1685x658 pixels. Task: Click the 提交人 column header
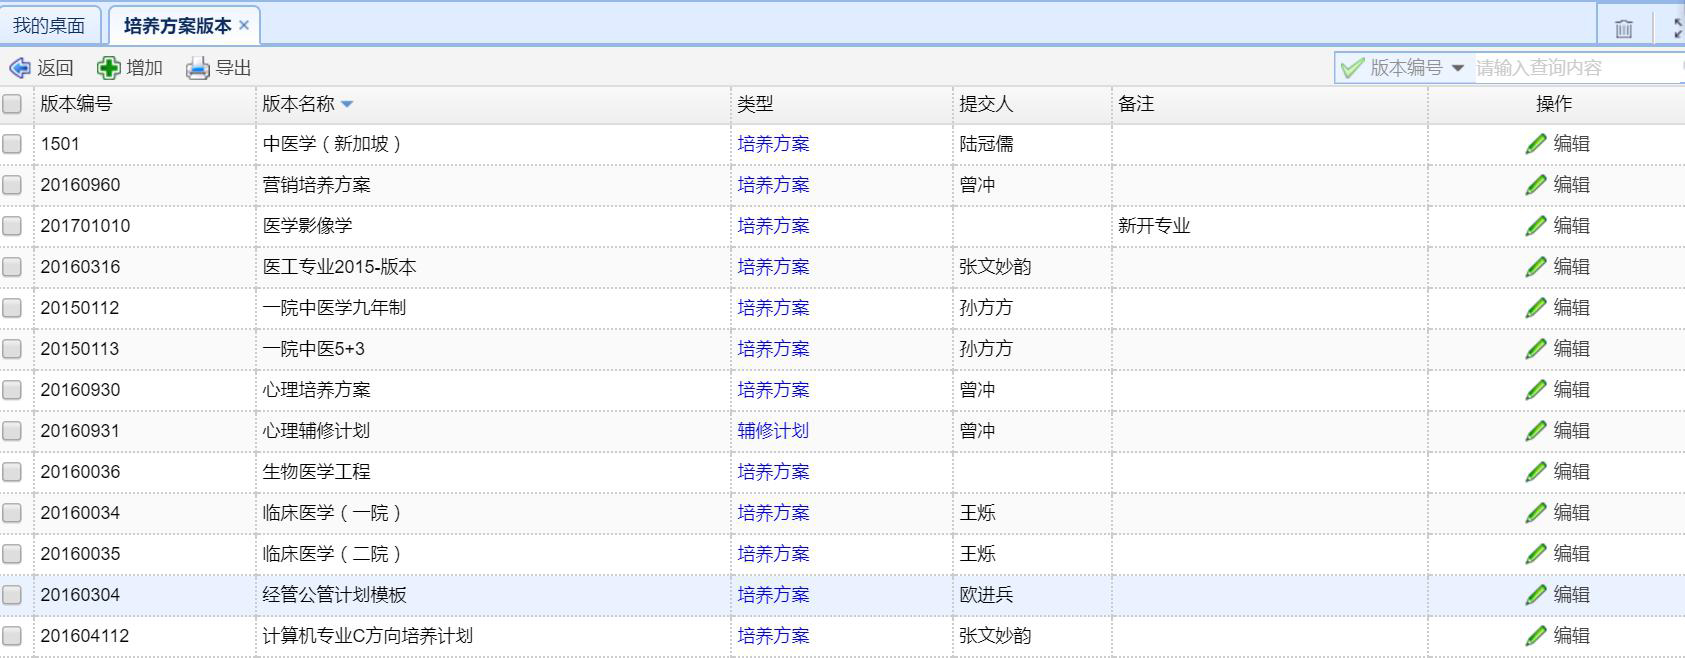coord(986,104)
